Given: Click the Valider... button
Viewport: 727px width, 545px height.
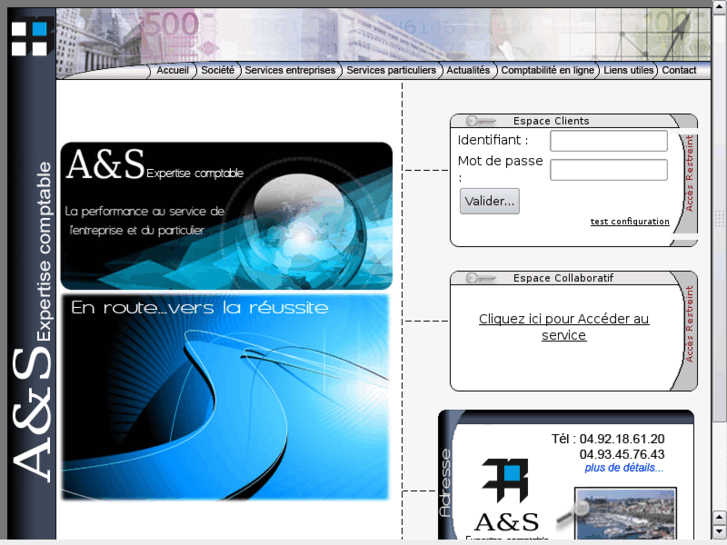Looking at the screenshot, I should point(490,201).
